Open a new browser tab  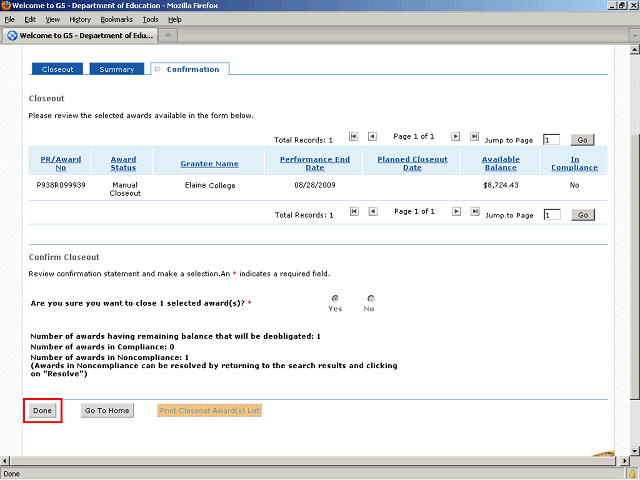click(x=168, y=36)
